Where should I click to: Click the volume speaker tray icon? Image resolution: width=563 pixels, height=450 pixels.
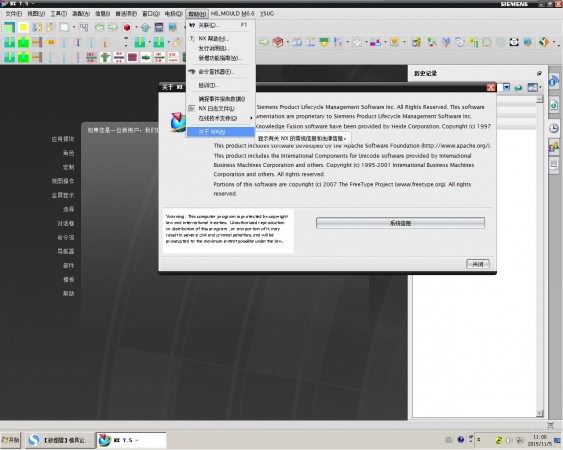point(509,440)
